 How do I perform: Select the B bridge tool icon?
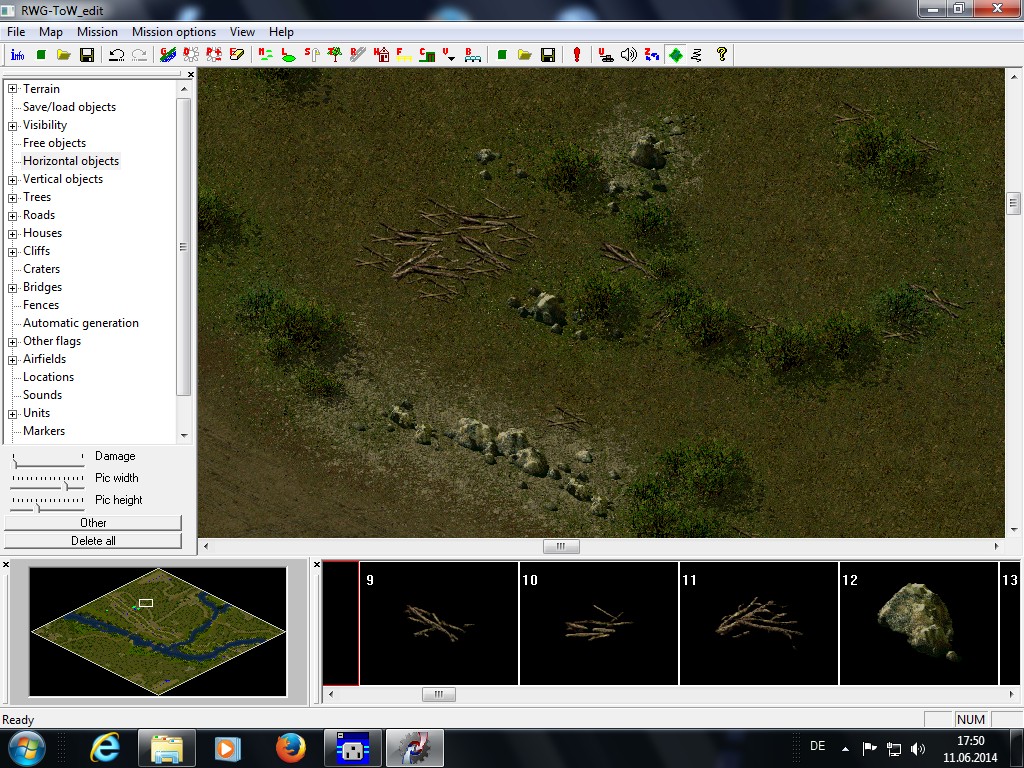[x=472, y=55]
